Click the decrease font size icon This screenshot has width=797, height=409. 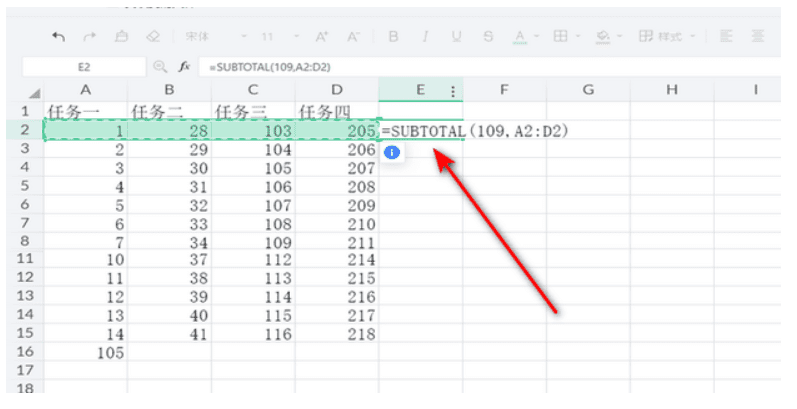click(x=352, y=36)
